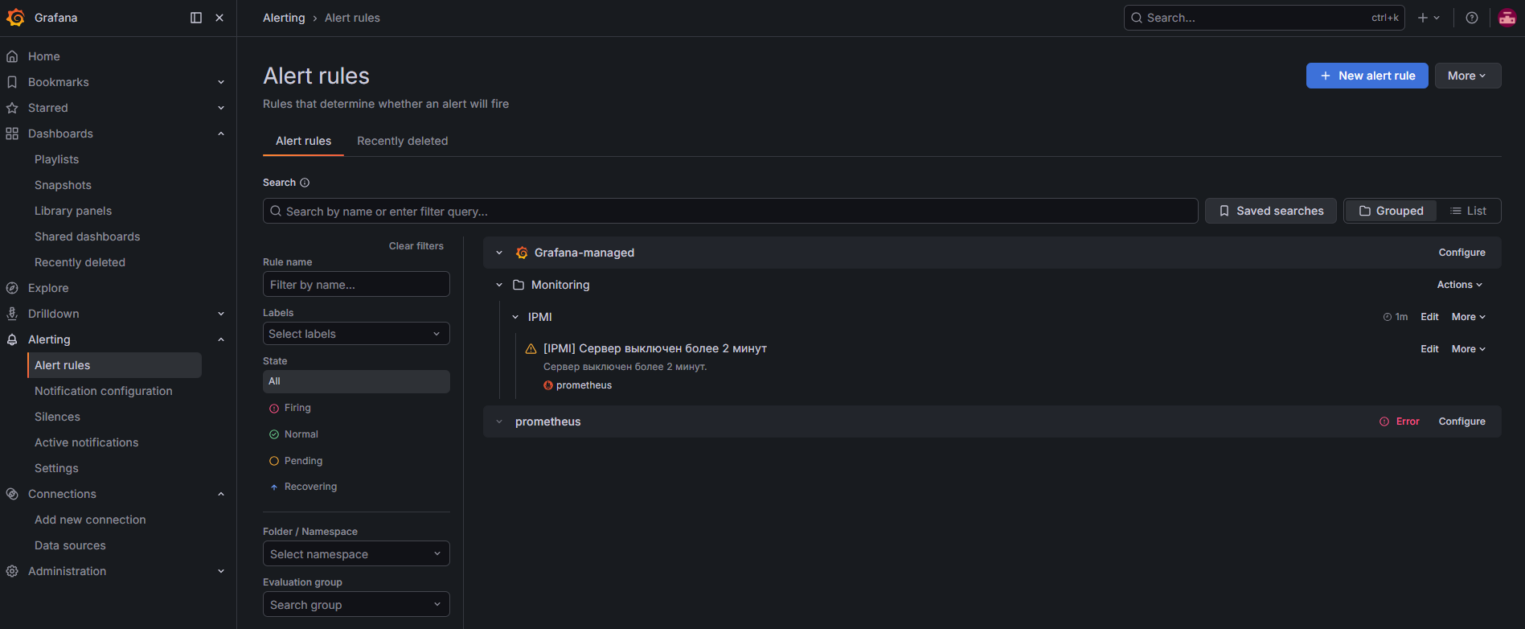
Task: Click the Explore compass icon
Action: 12,288
